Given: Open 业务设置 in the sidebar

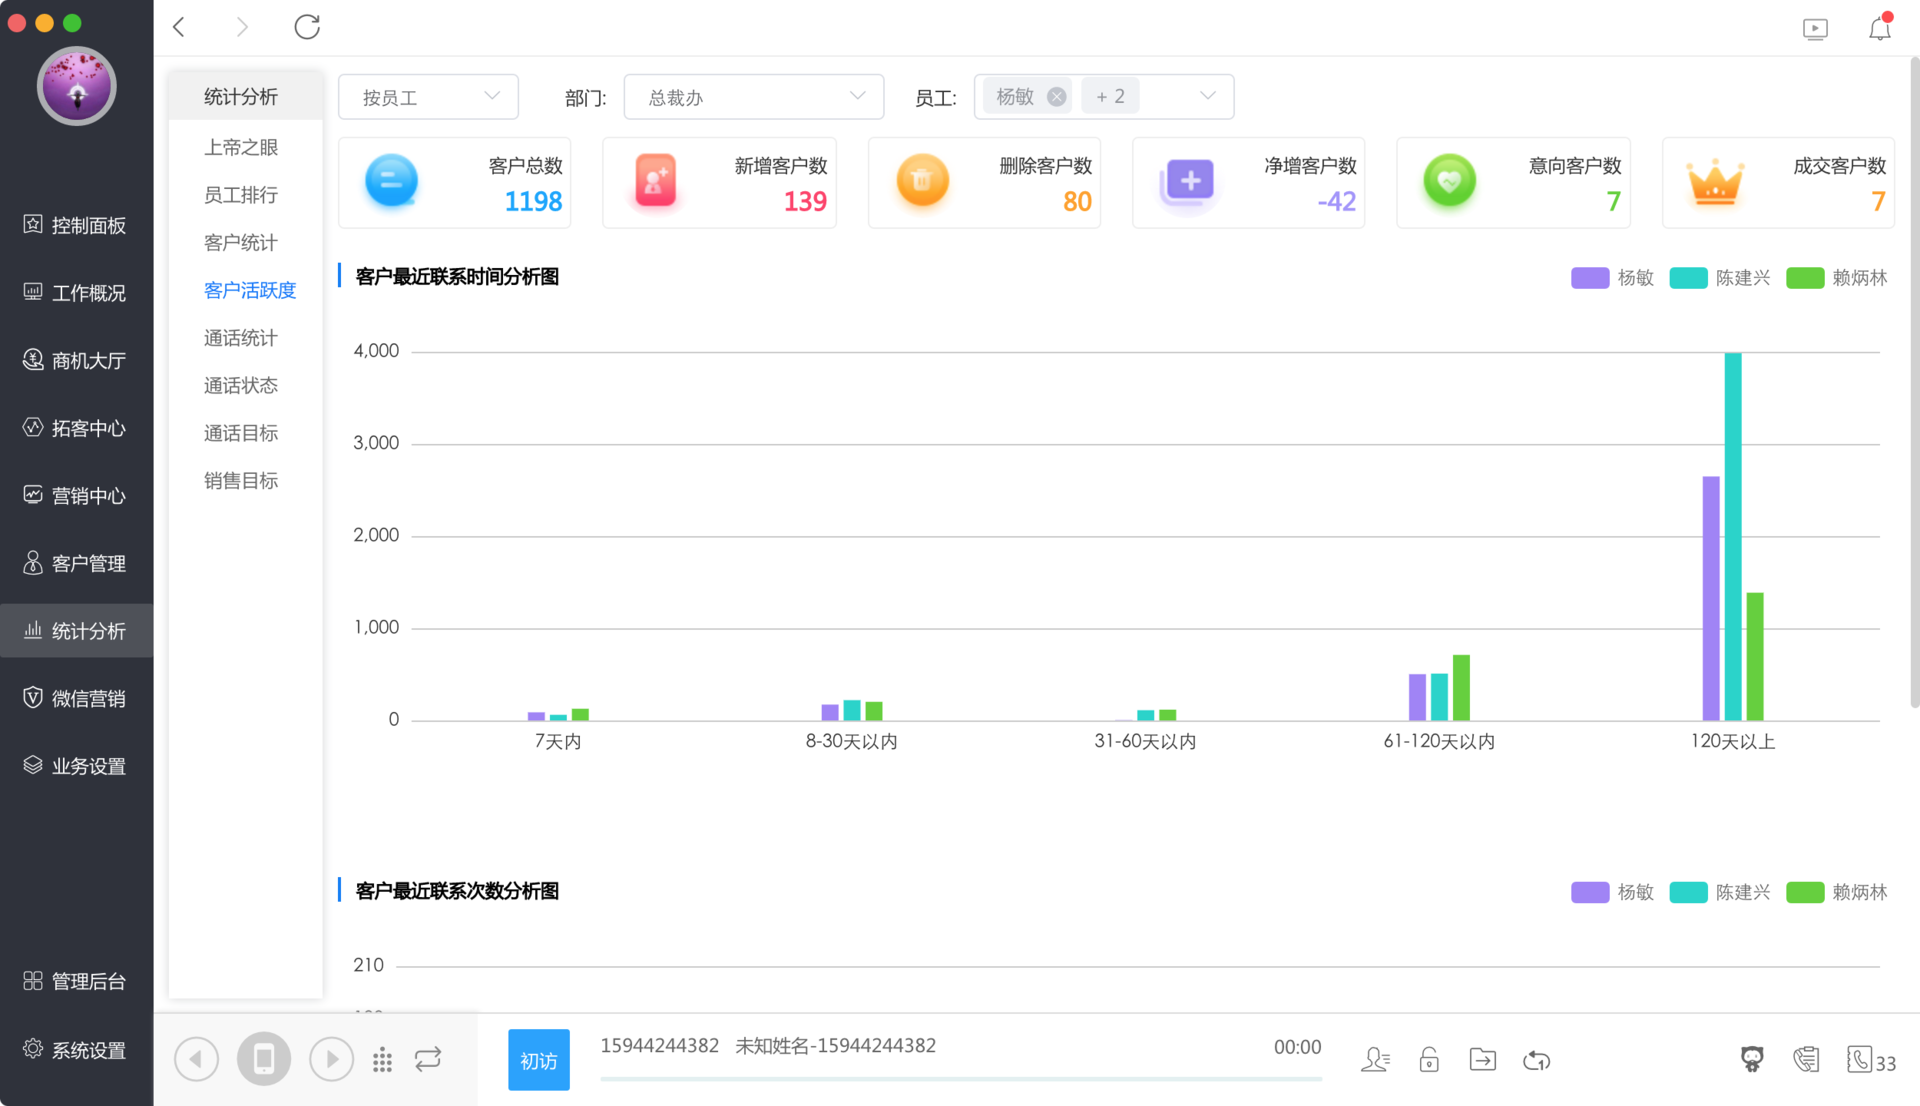Looking at the screenshot, I should (x=76, y=767).
